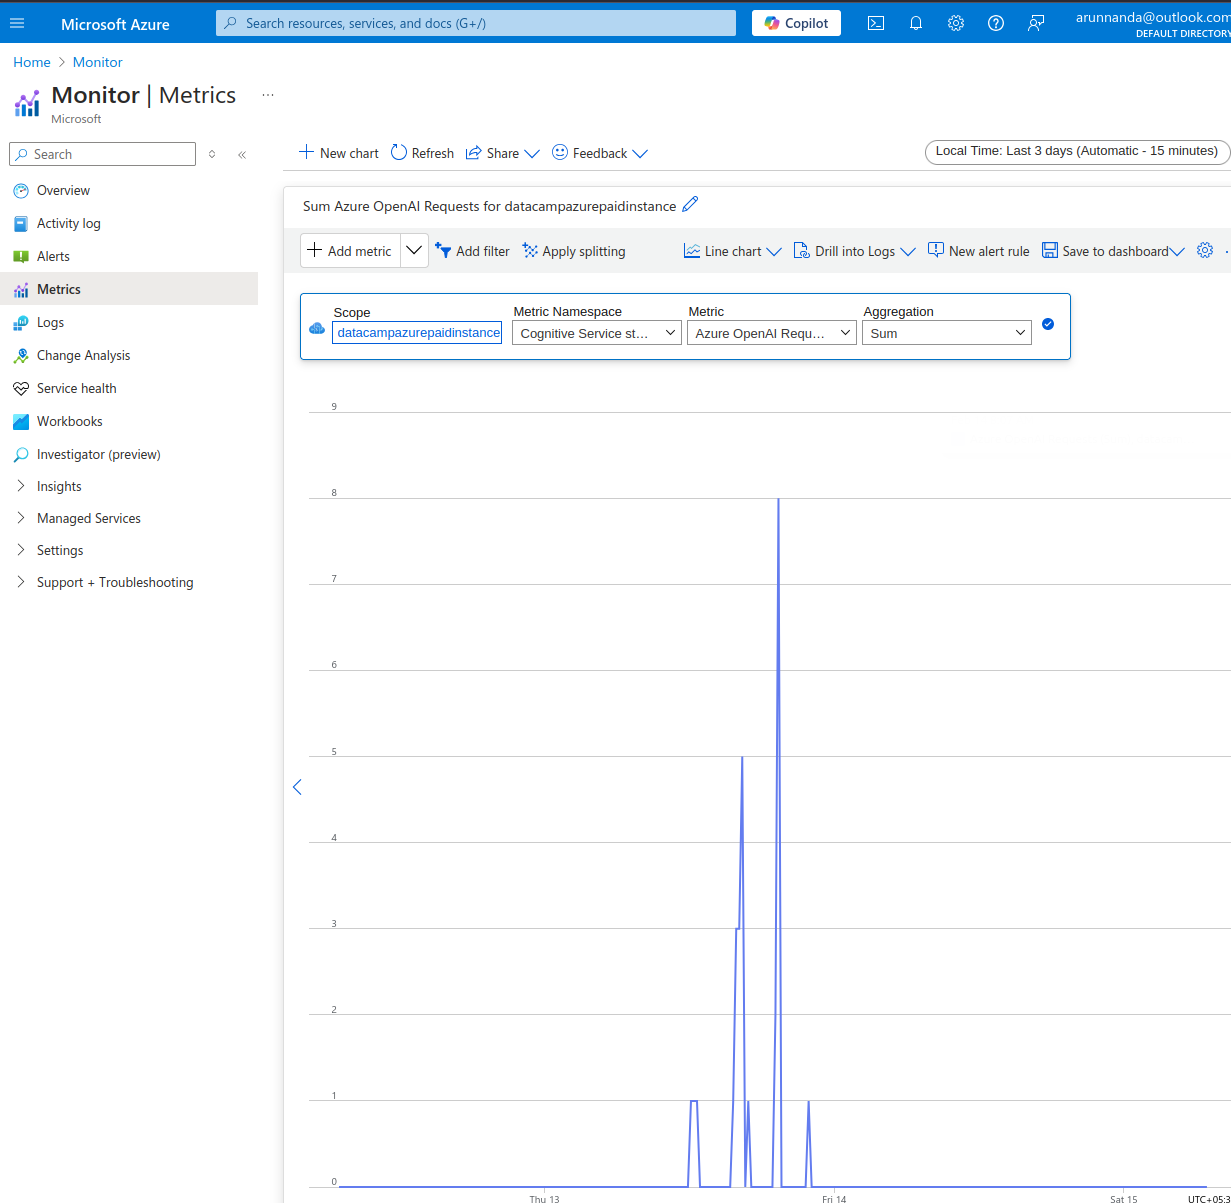Open the Metric Namespace dropdown
This screenshot has width=1231, height=1203.
597,333
